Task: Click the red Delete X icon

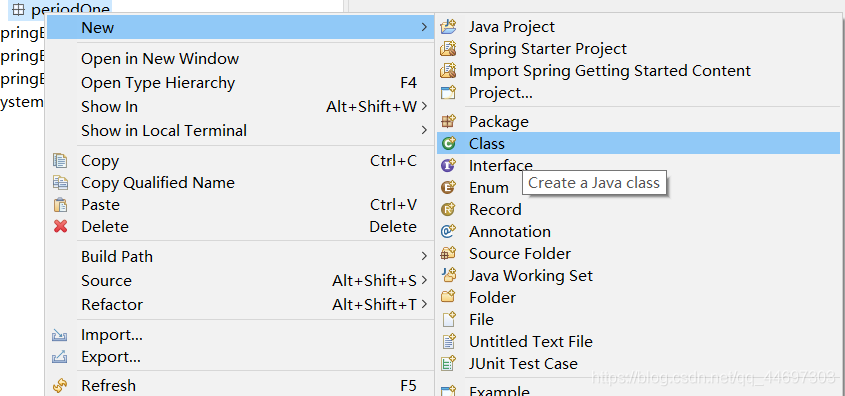Action: tap(60, 227)
